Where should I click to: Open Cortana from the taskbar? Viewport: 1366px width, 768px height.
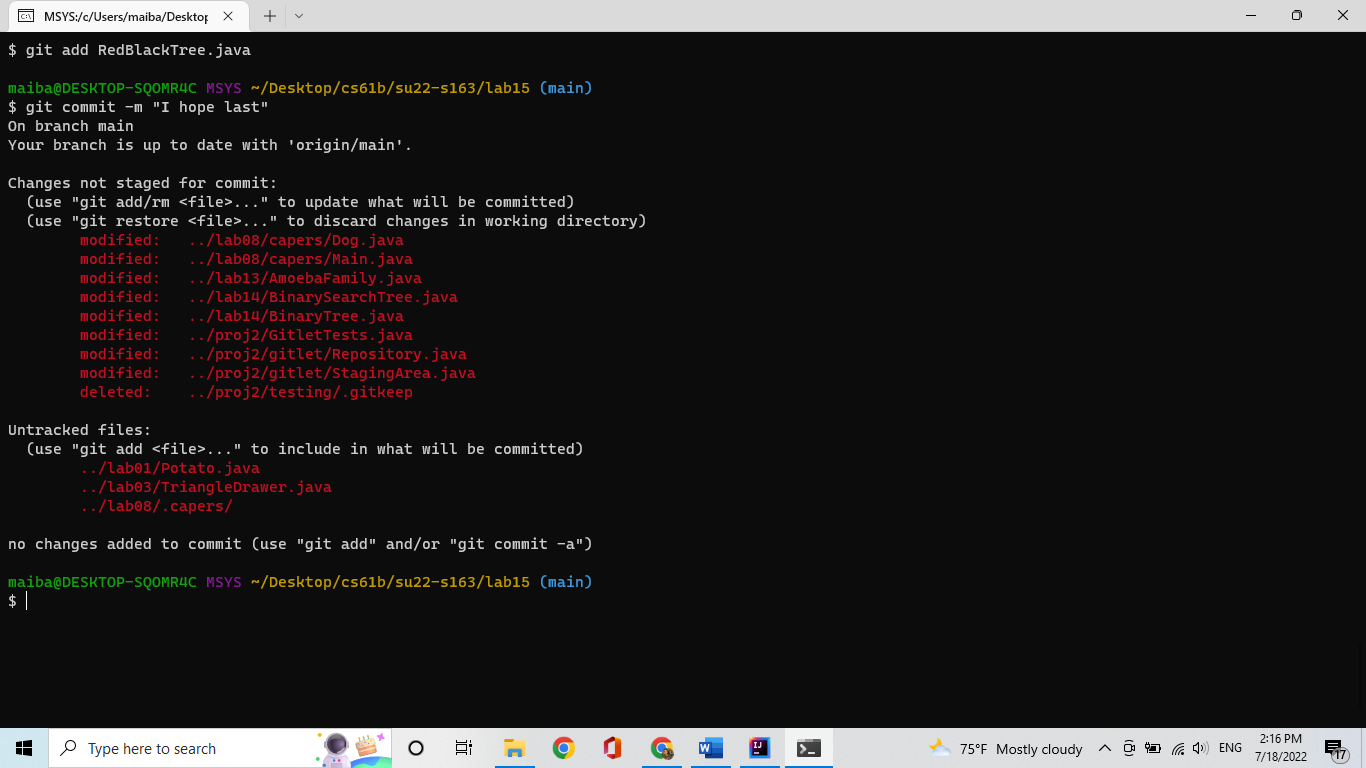coord(416,748)
